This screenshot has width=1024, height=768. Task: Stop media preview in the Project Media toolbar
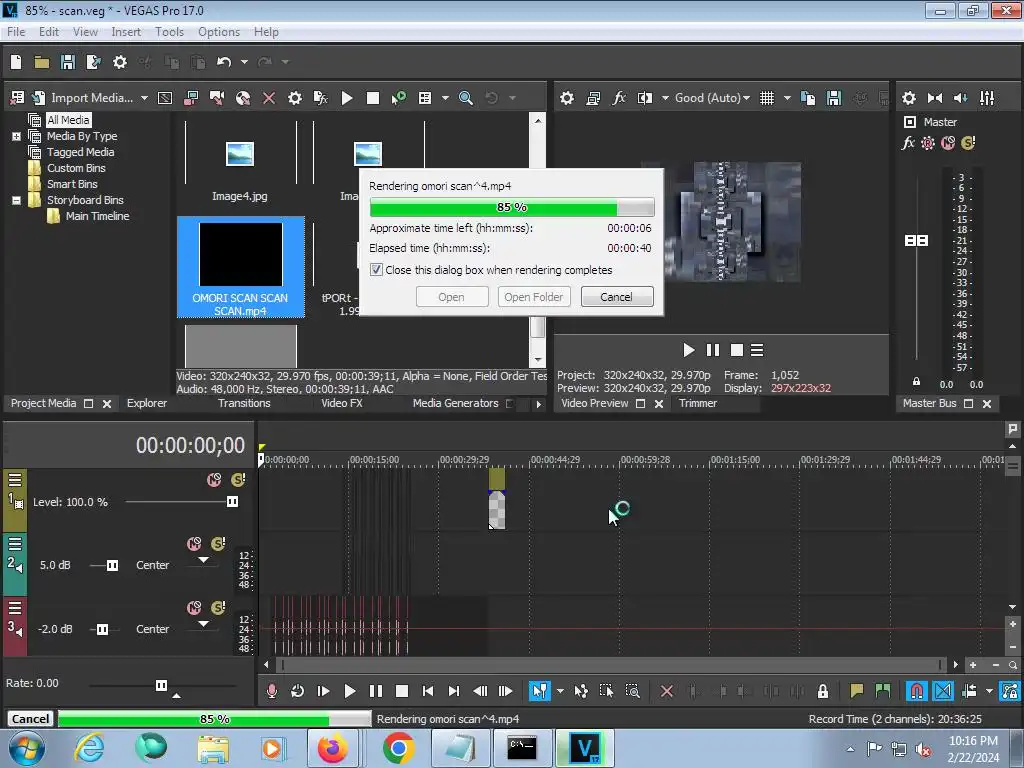pos(373,98)
